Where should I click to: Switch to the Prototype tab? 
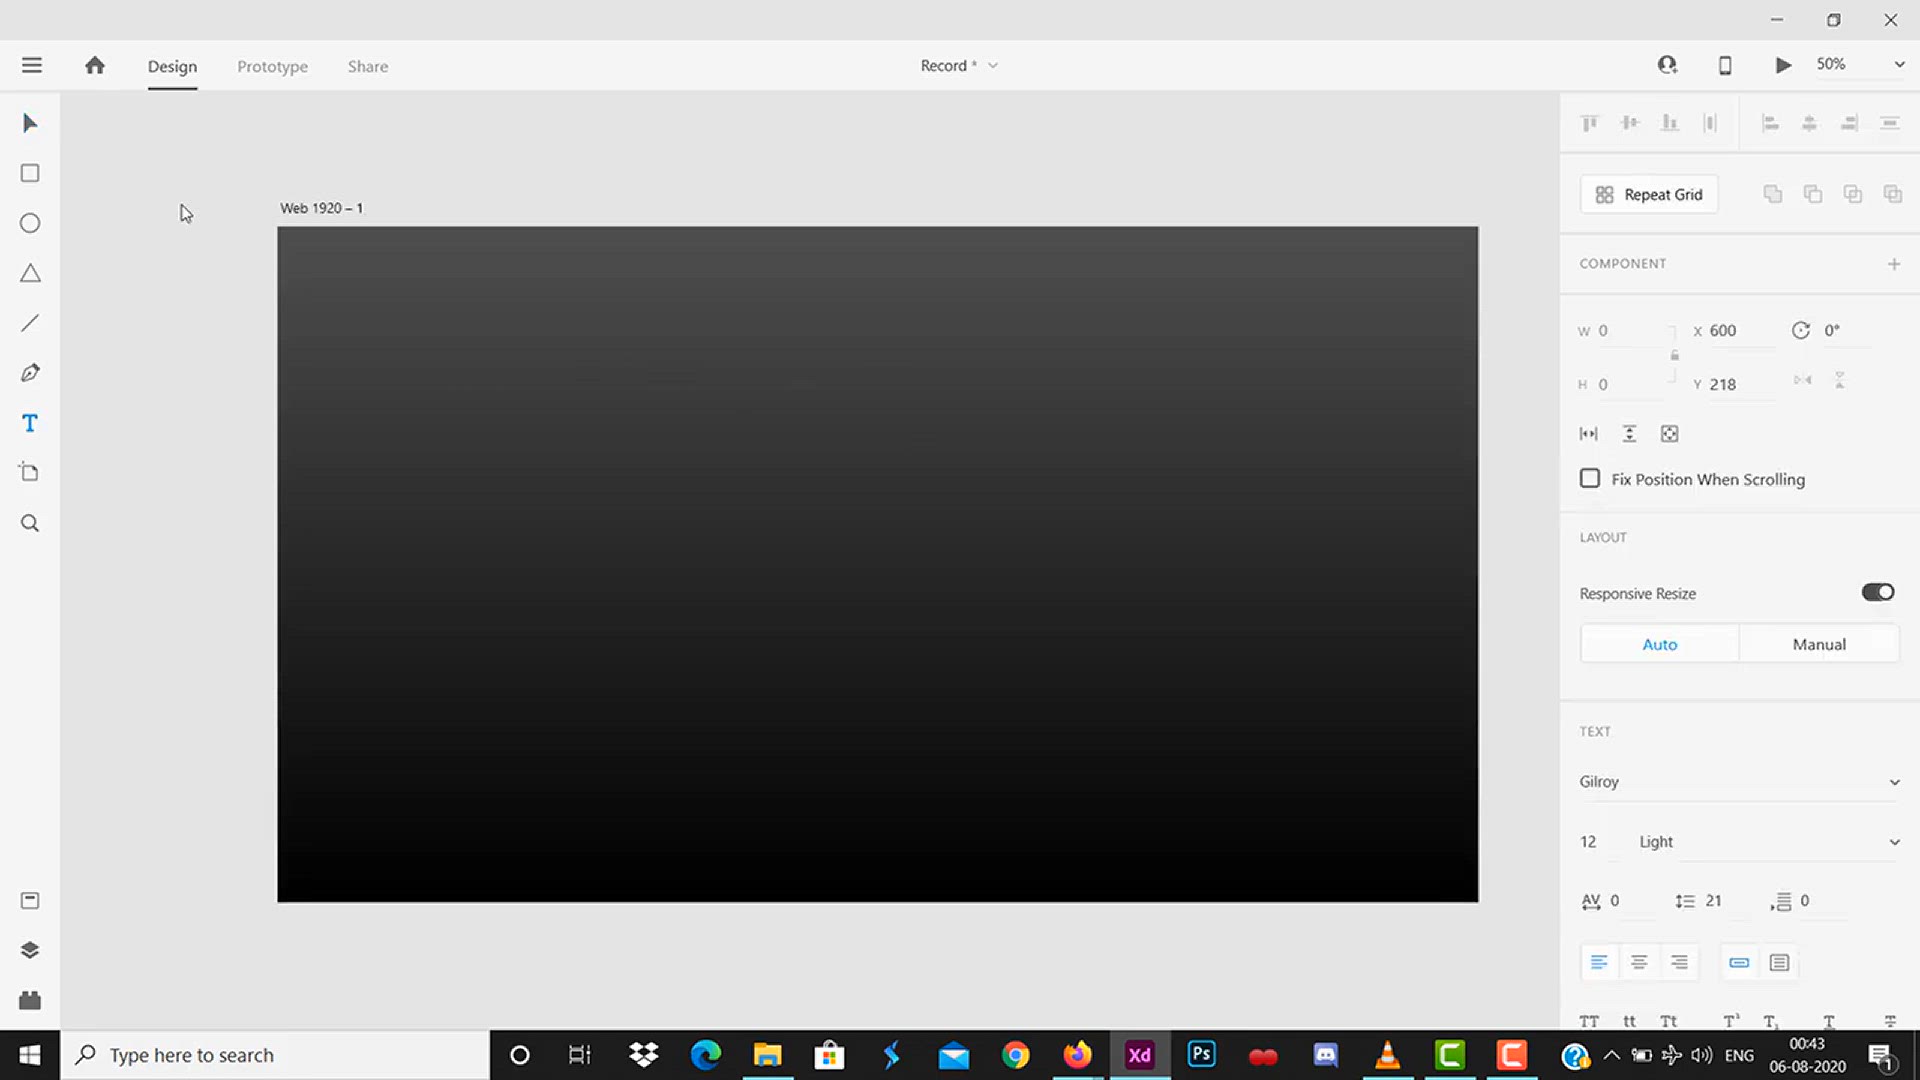(x=272, y=66)
